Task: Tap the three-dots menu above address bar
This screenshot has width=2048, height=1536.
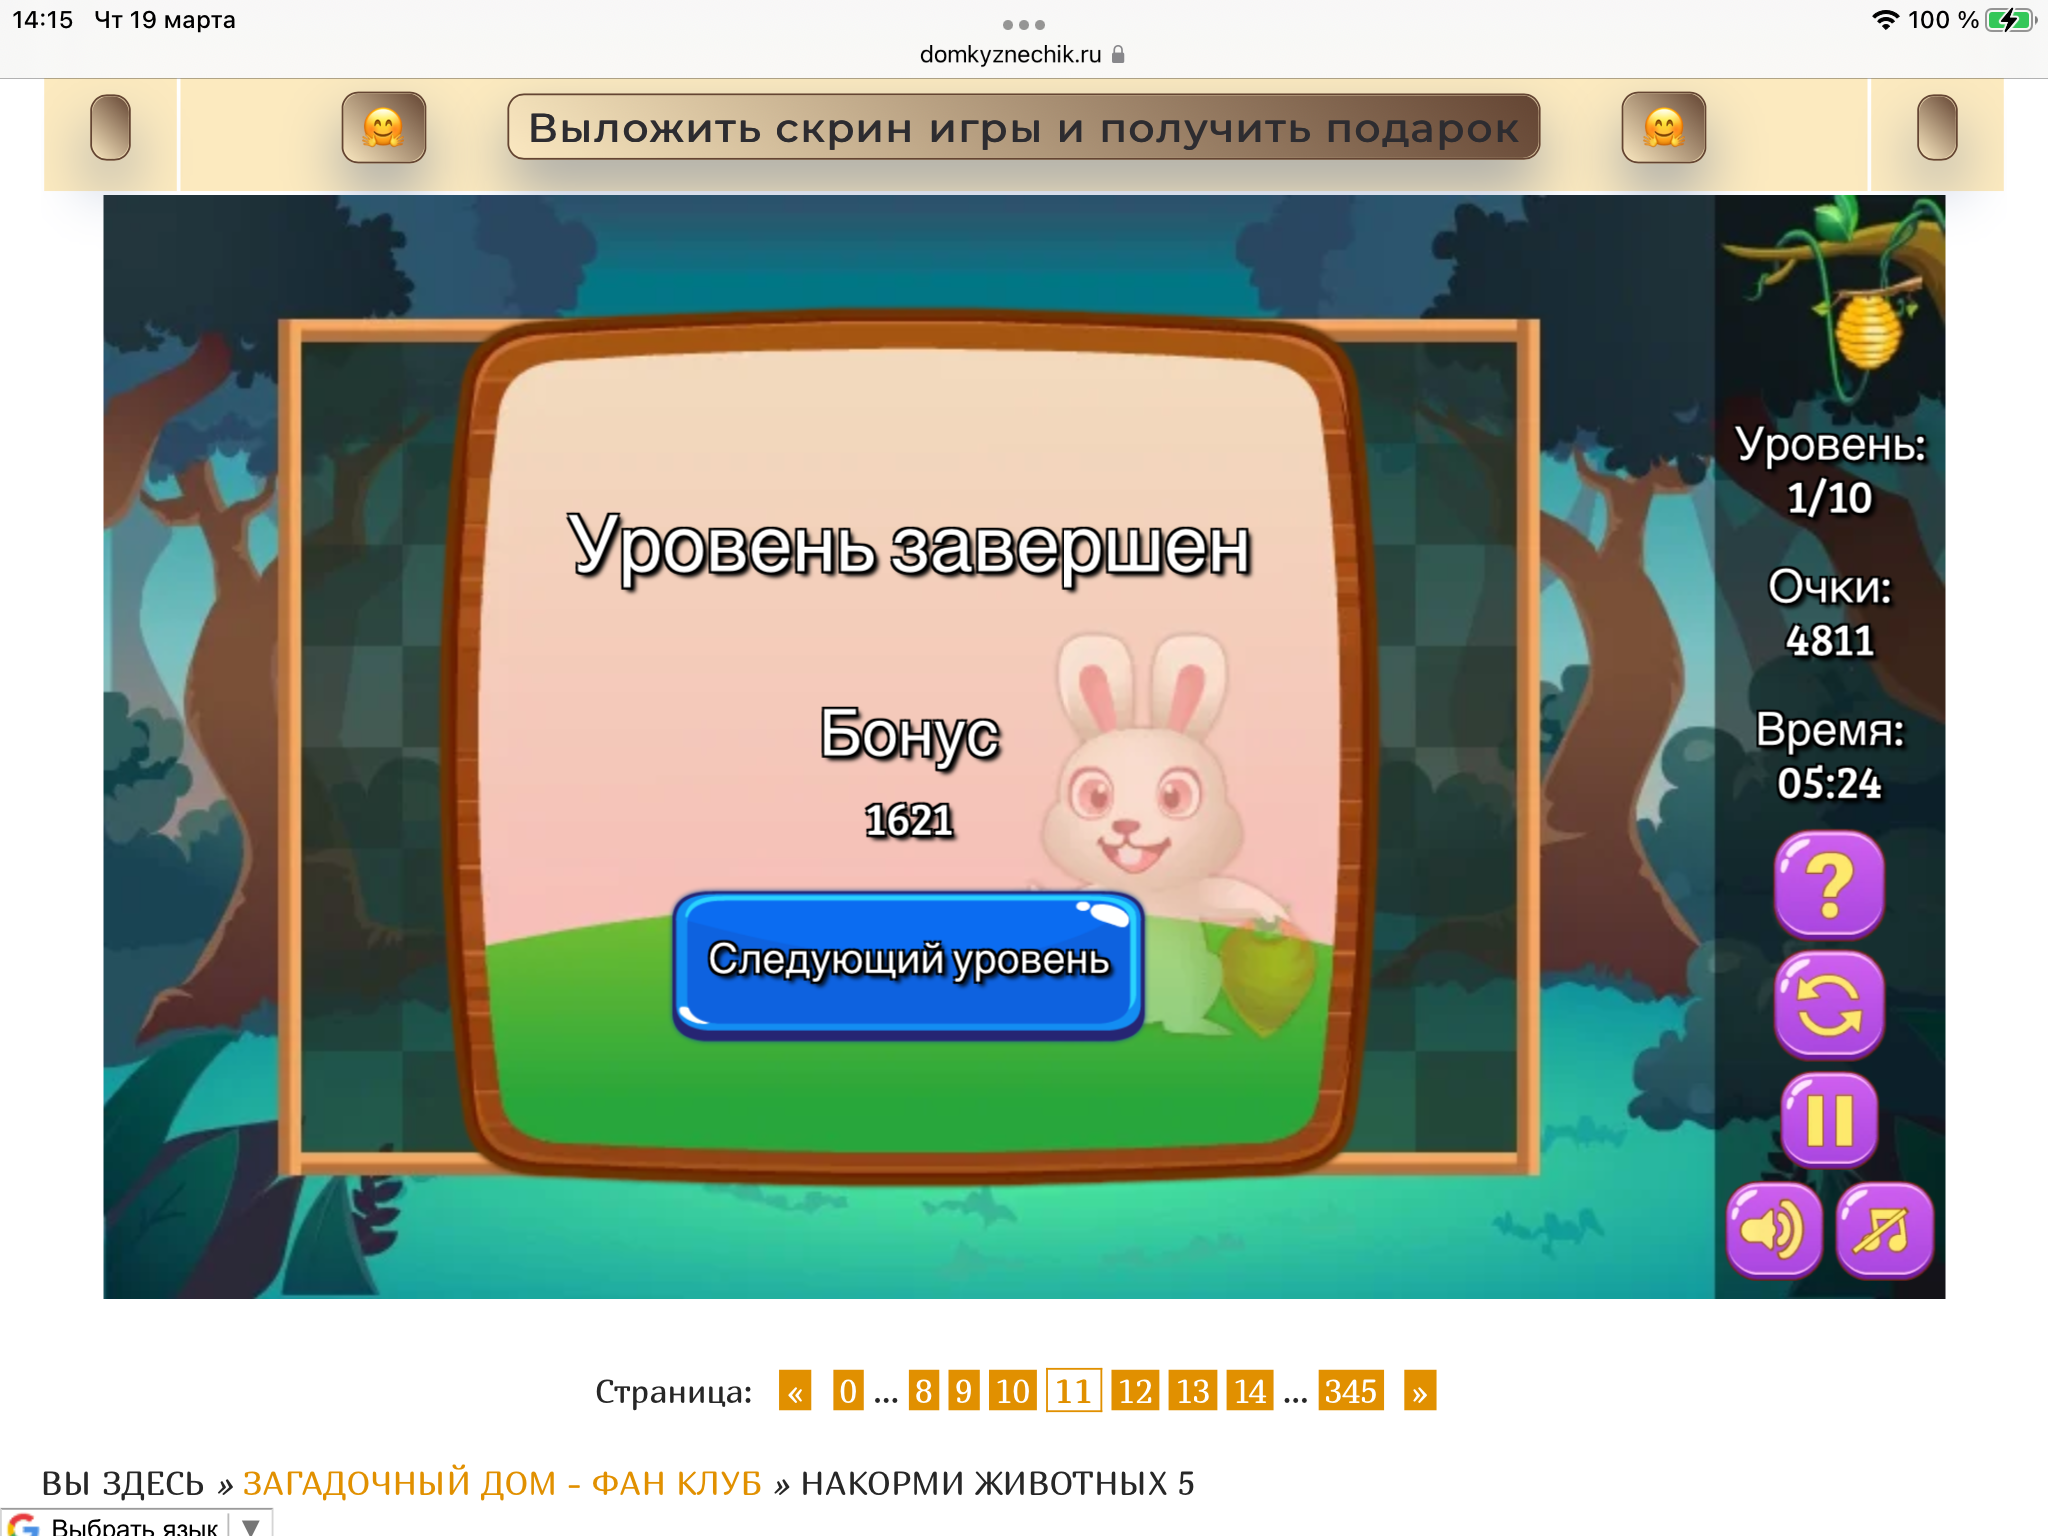Action: point(1023,24)
